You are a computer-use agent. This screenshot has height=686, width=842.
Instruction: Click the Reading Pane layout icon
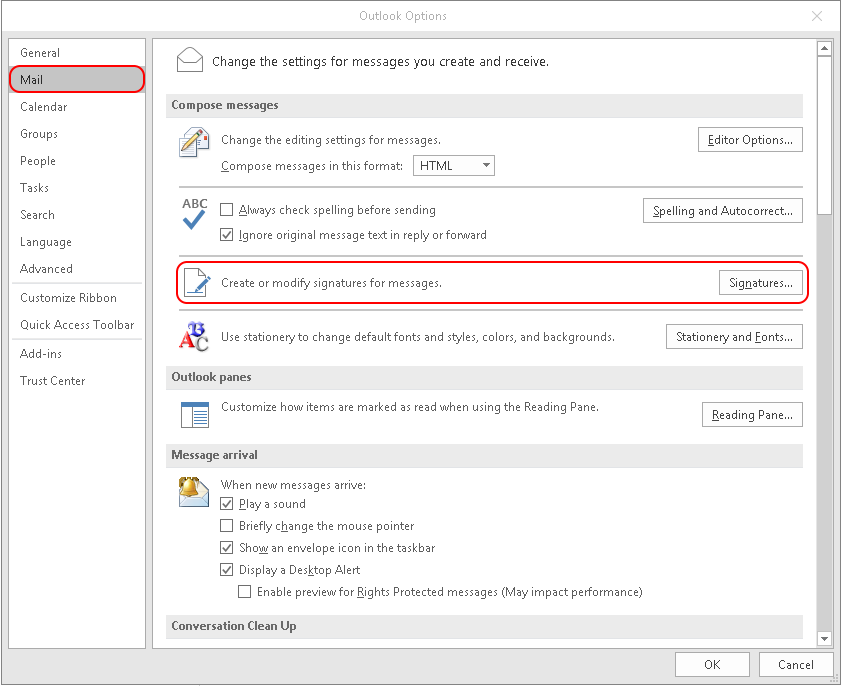click(x=194, y=415)
